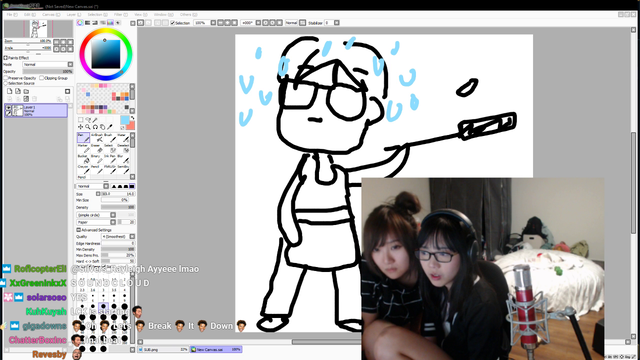Open the Stabilizer value dropdown
Screen dimensions: 640x360
pyautogui.click(x=337, y=23)
